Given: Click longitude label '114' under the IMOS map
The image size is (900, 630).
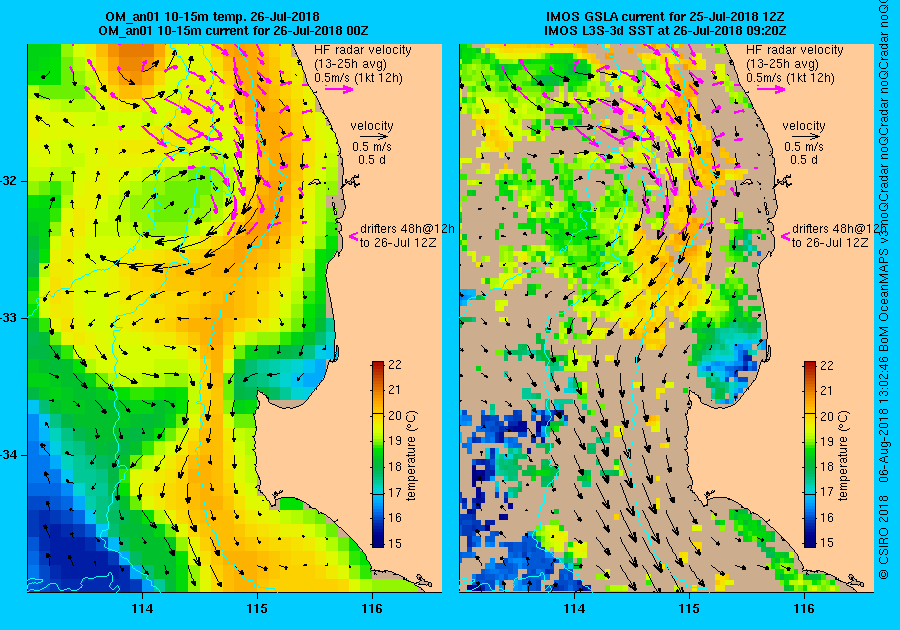Looking at the screenshot, I should (x=575, y=609).
